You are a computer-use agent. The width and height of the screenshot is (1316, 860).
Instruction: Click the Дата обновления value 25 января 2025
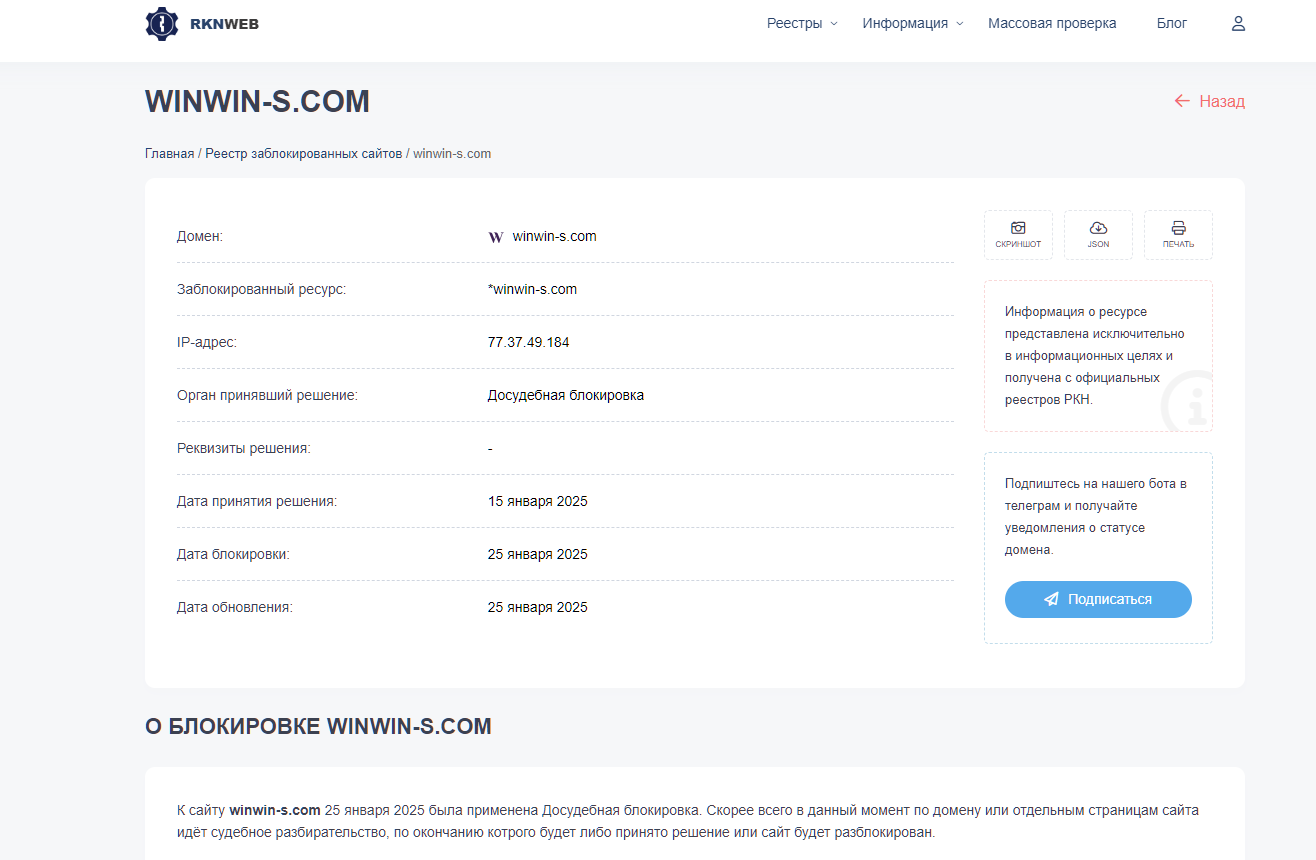point(538,607)
